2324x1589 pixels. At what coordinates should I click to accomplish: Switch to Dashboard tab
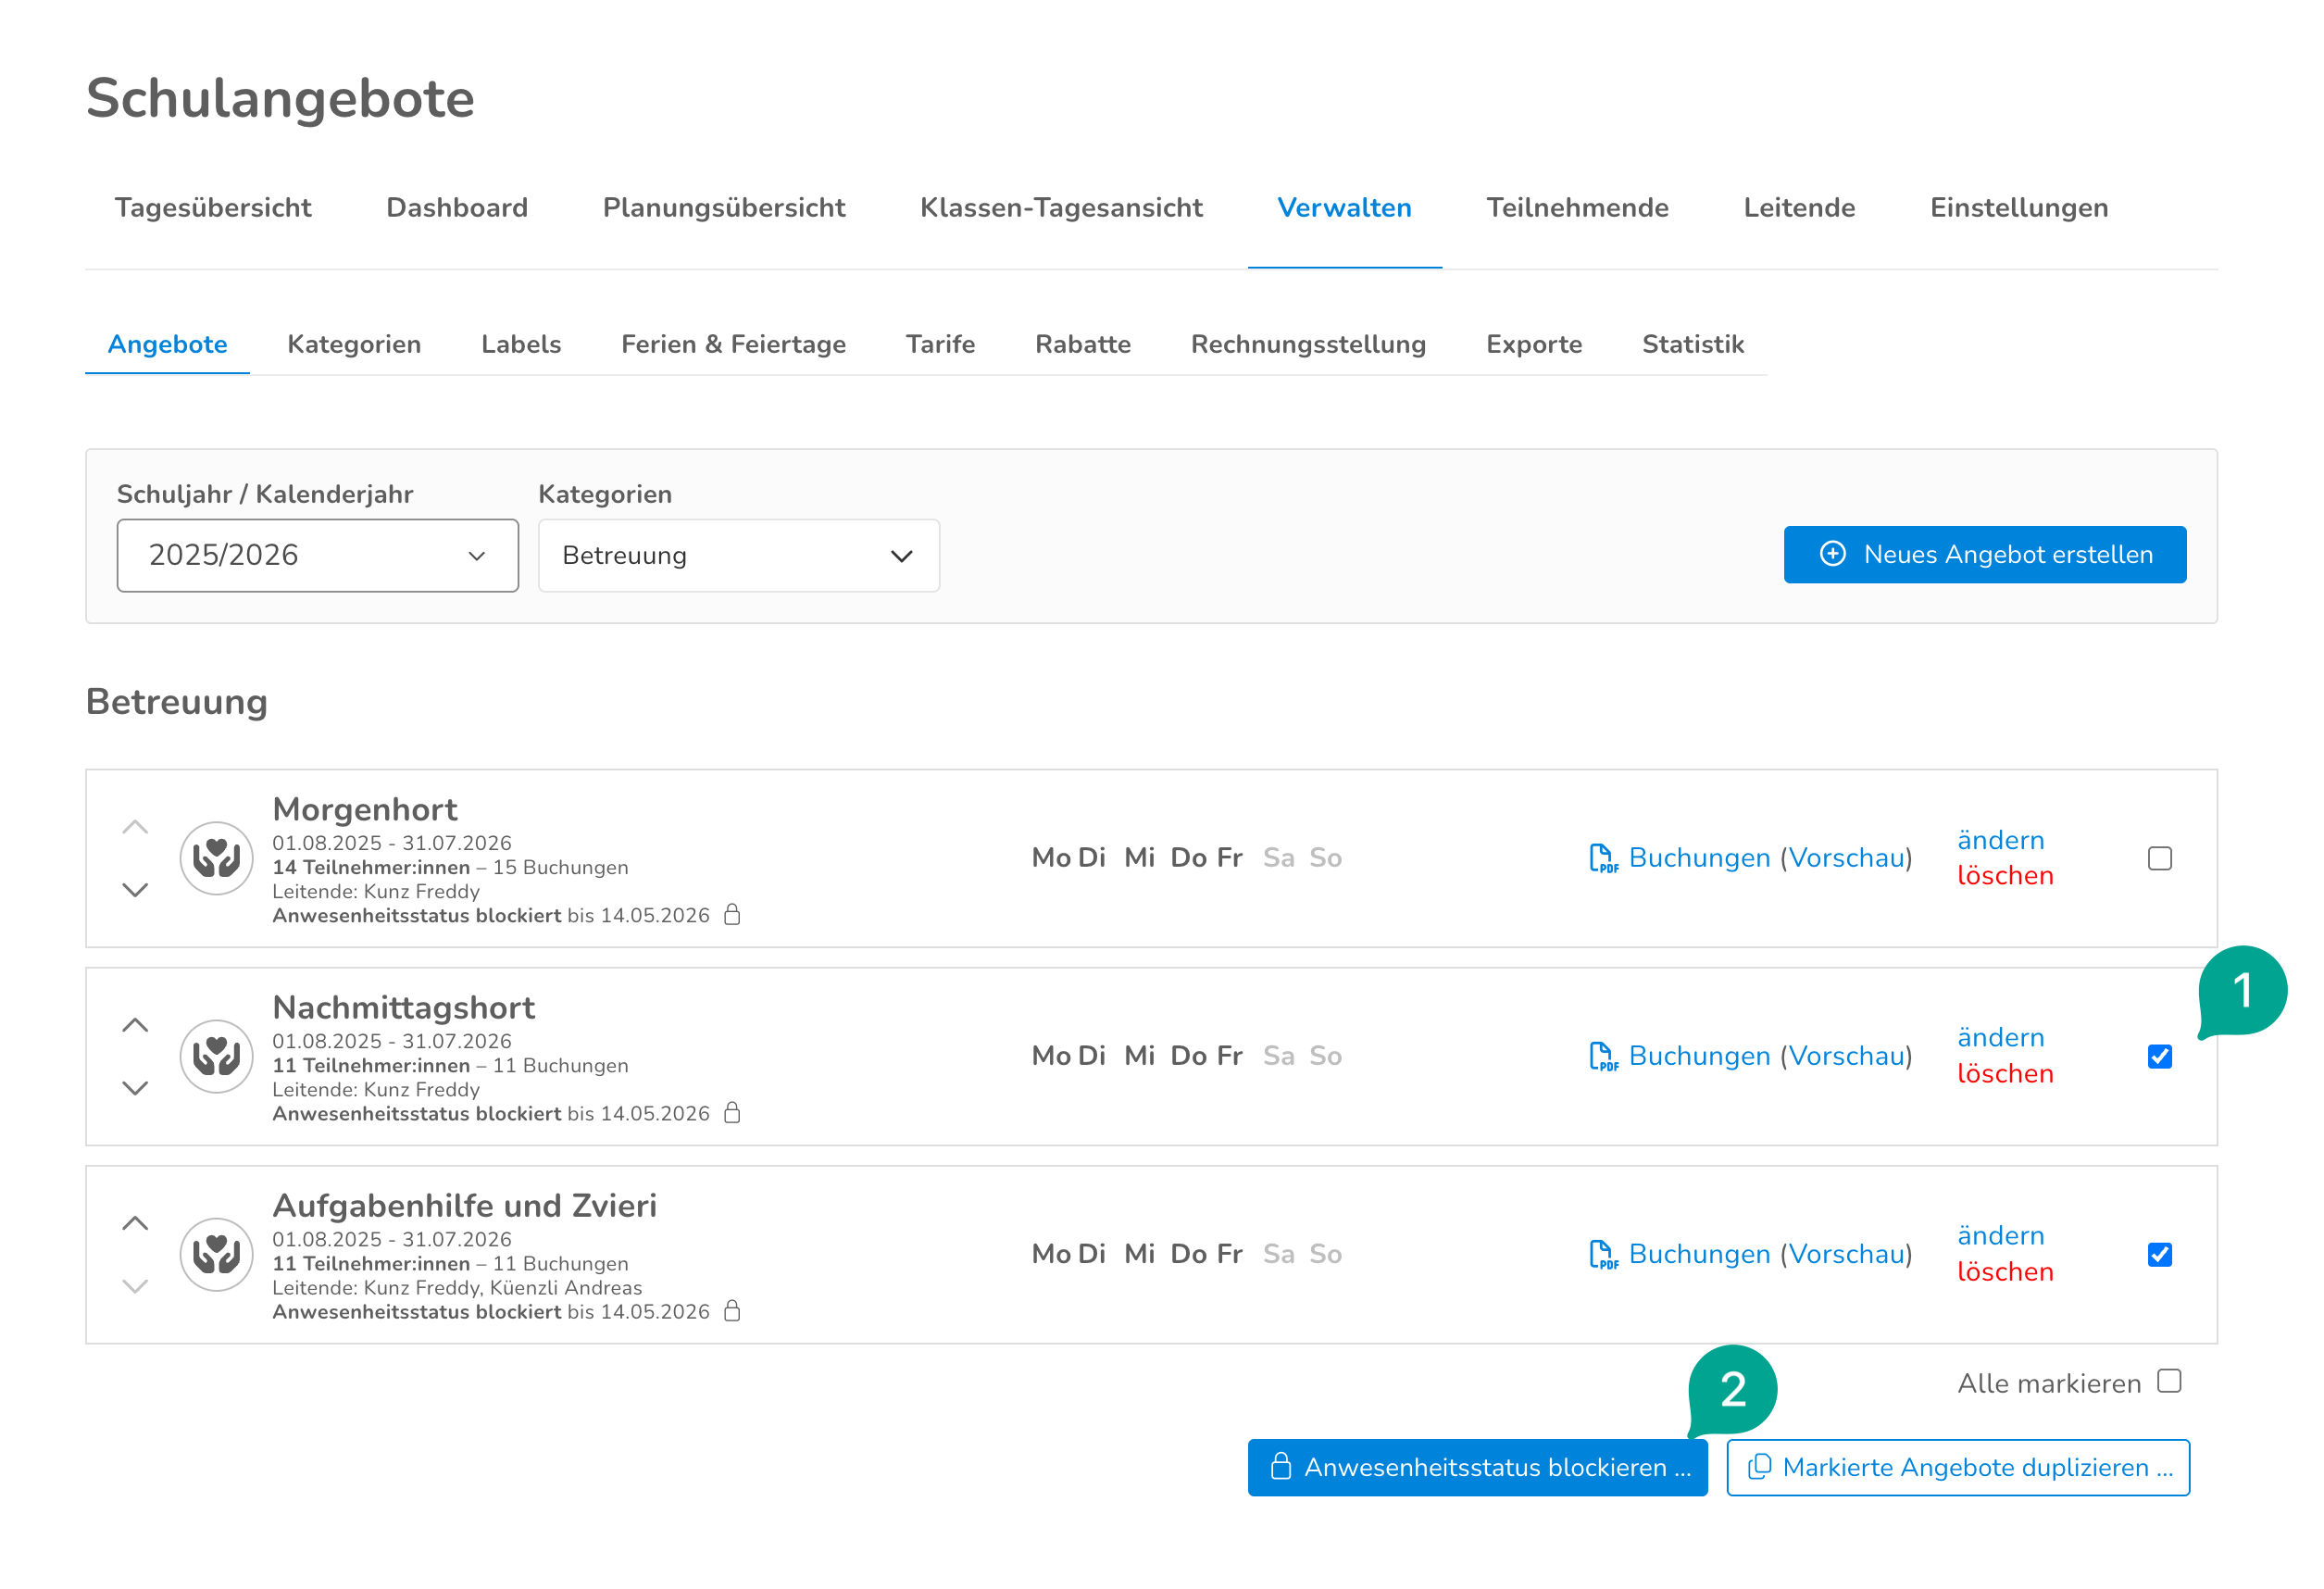coord(457,207)
